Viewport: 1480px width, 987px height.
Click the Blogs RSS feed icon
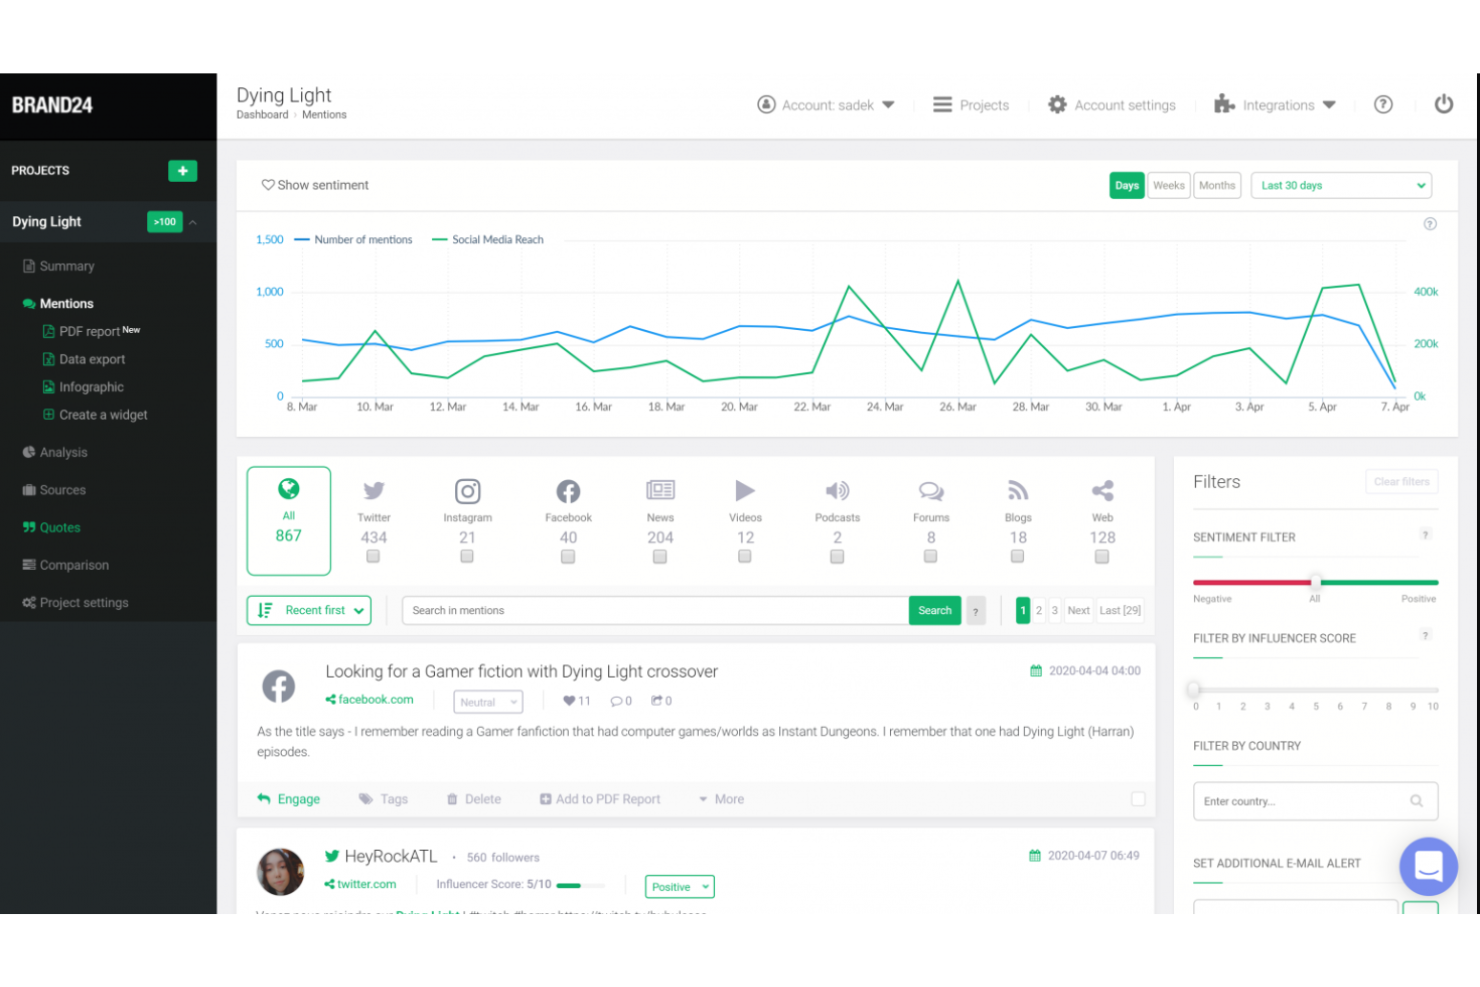click(x=1018, y=490)
